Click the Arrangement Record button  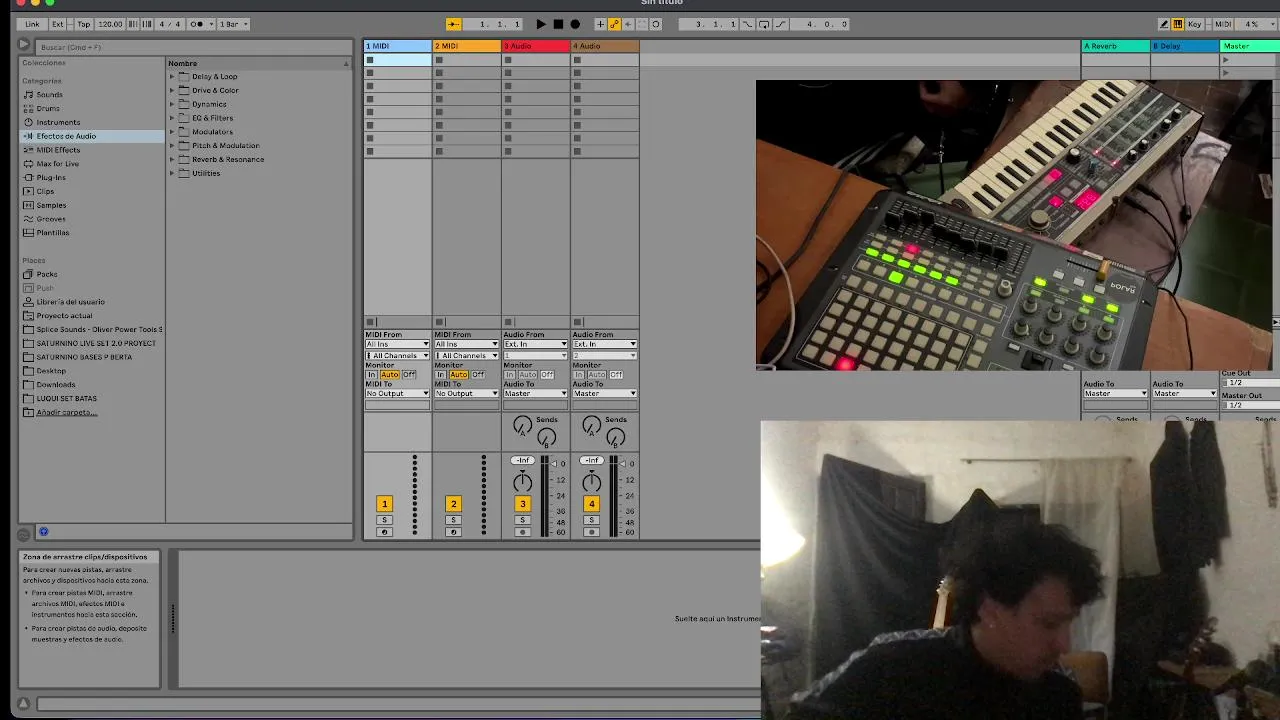click(x=575, y=24)
